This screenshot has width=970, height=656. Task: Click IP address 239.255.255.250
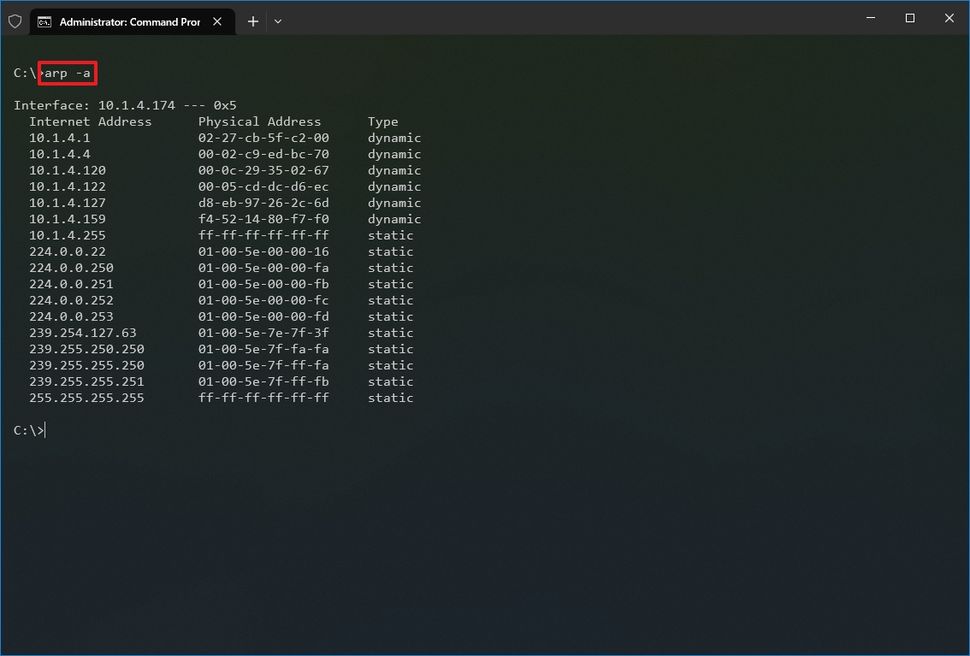tap(87, 365)
